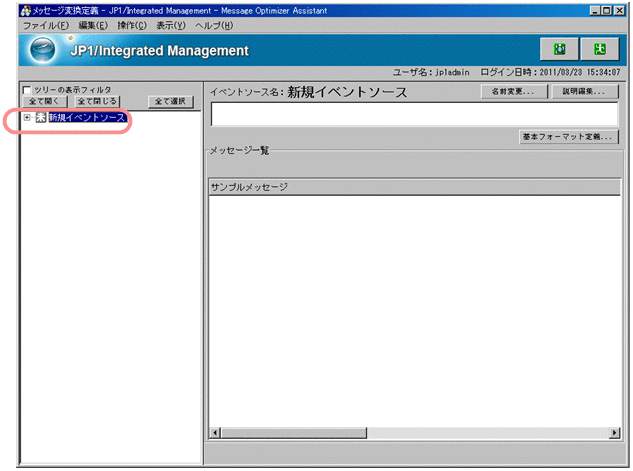Screen dimensions: 633x471
Task: Open the 編集(E) menu
Action: pos(93,25)
